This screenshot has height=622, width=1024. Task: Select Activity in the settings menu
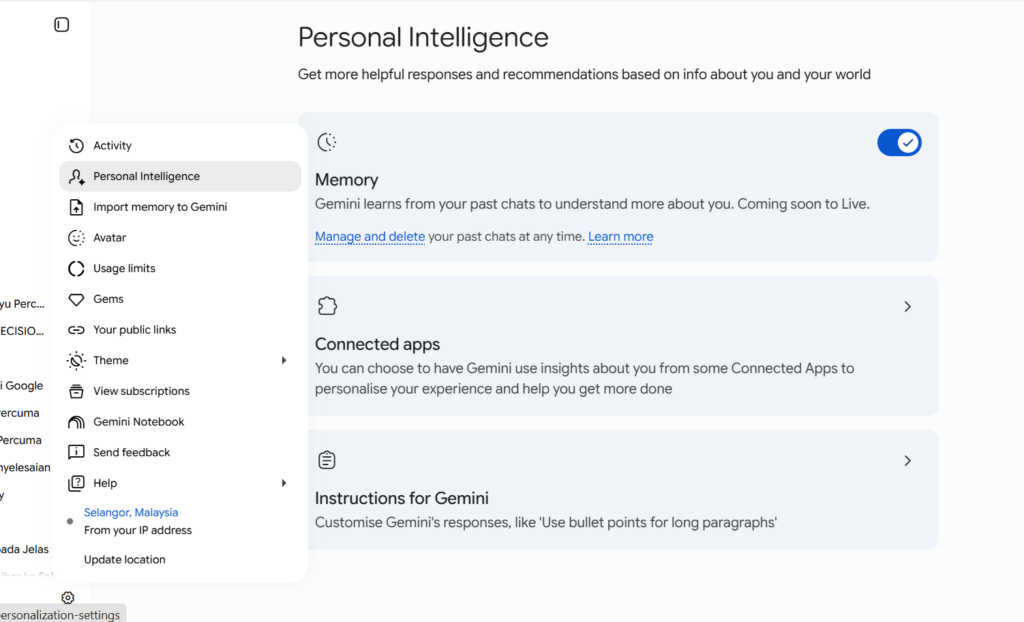[180, 146]
